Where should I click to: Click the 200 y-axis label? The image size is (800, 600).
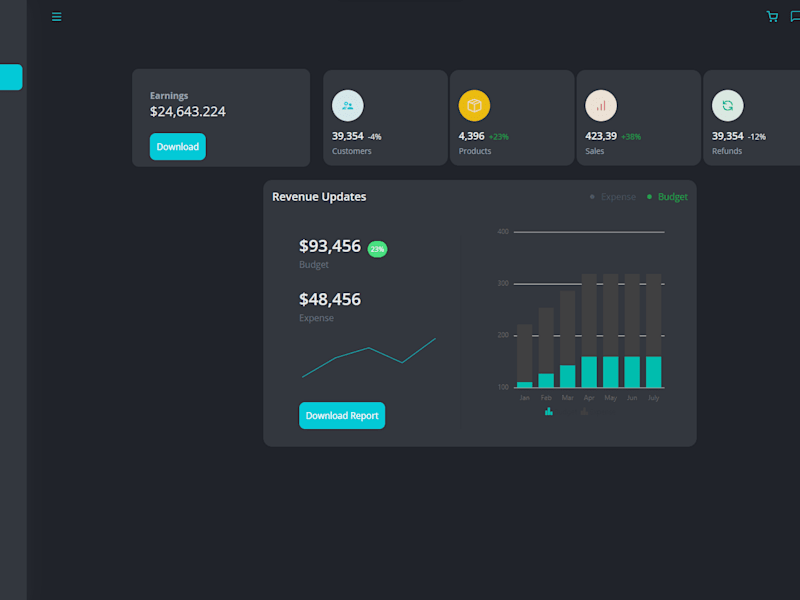(x=503, y=335)
